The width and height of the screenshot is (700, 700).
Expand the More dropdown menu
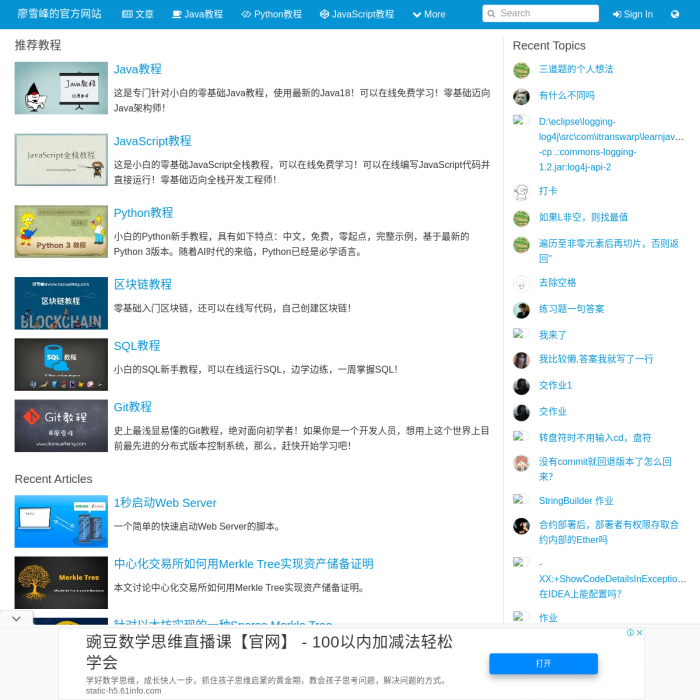coord(427,15)
